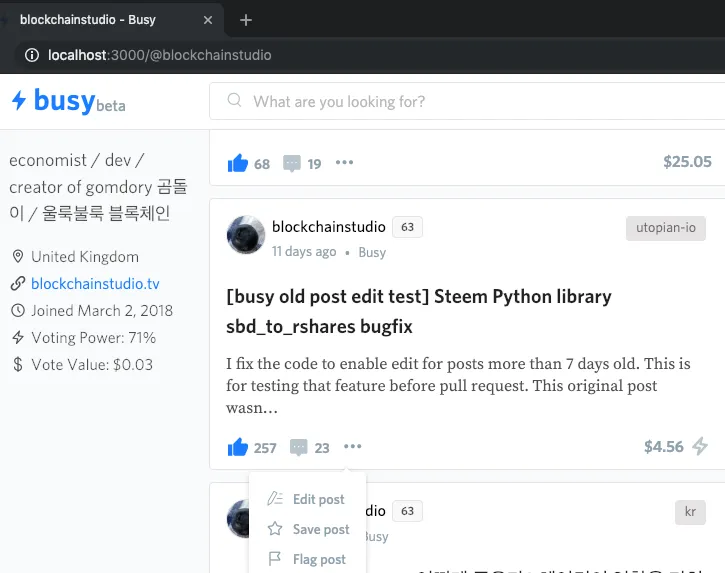Image resolution: width=725 pixels, height=573 pixels.
Task: Click the flag icon next to Flag post
Action: pyautogui.click(x=275, y=559)
